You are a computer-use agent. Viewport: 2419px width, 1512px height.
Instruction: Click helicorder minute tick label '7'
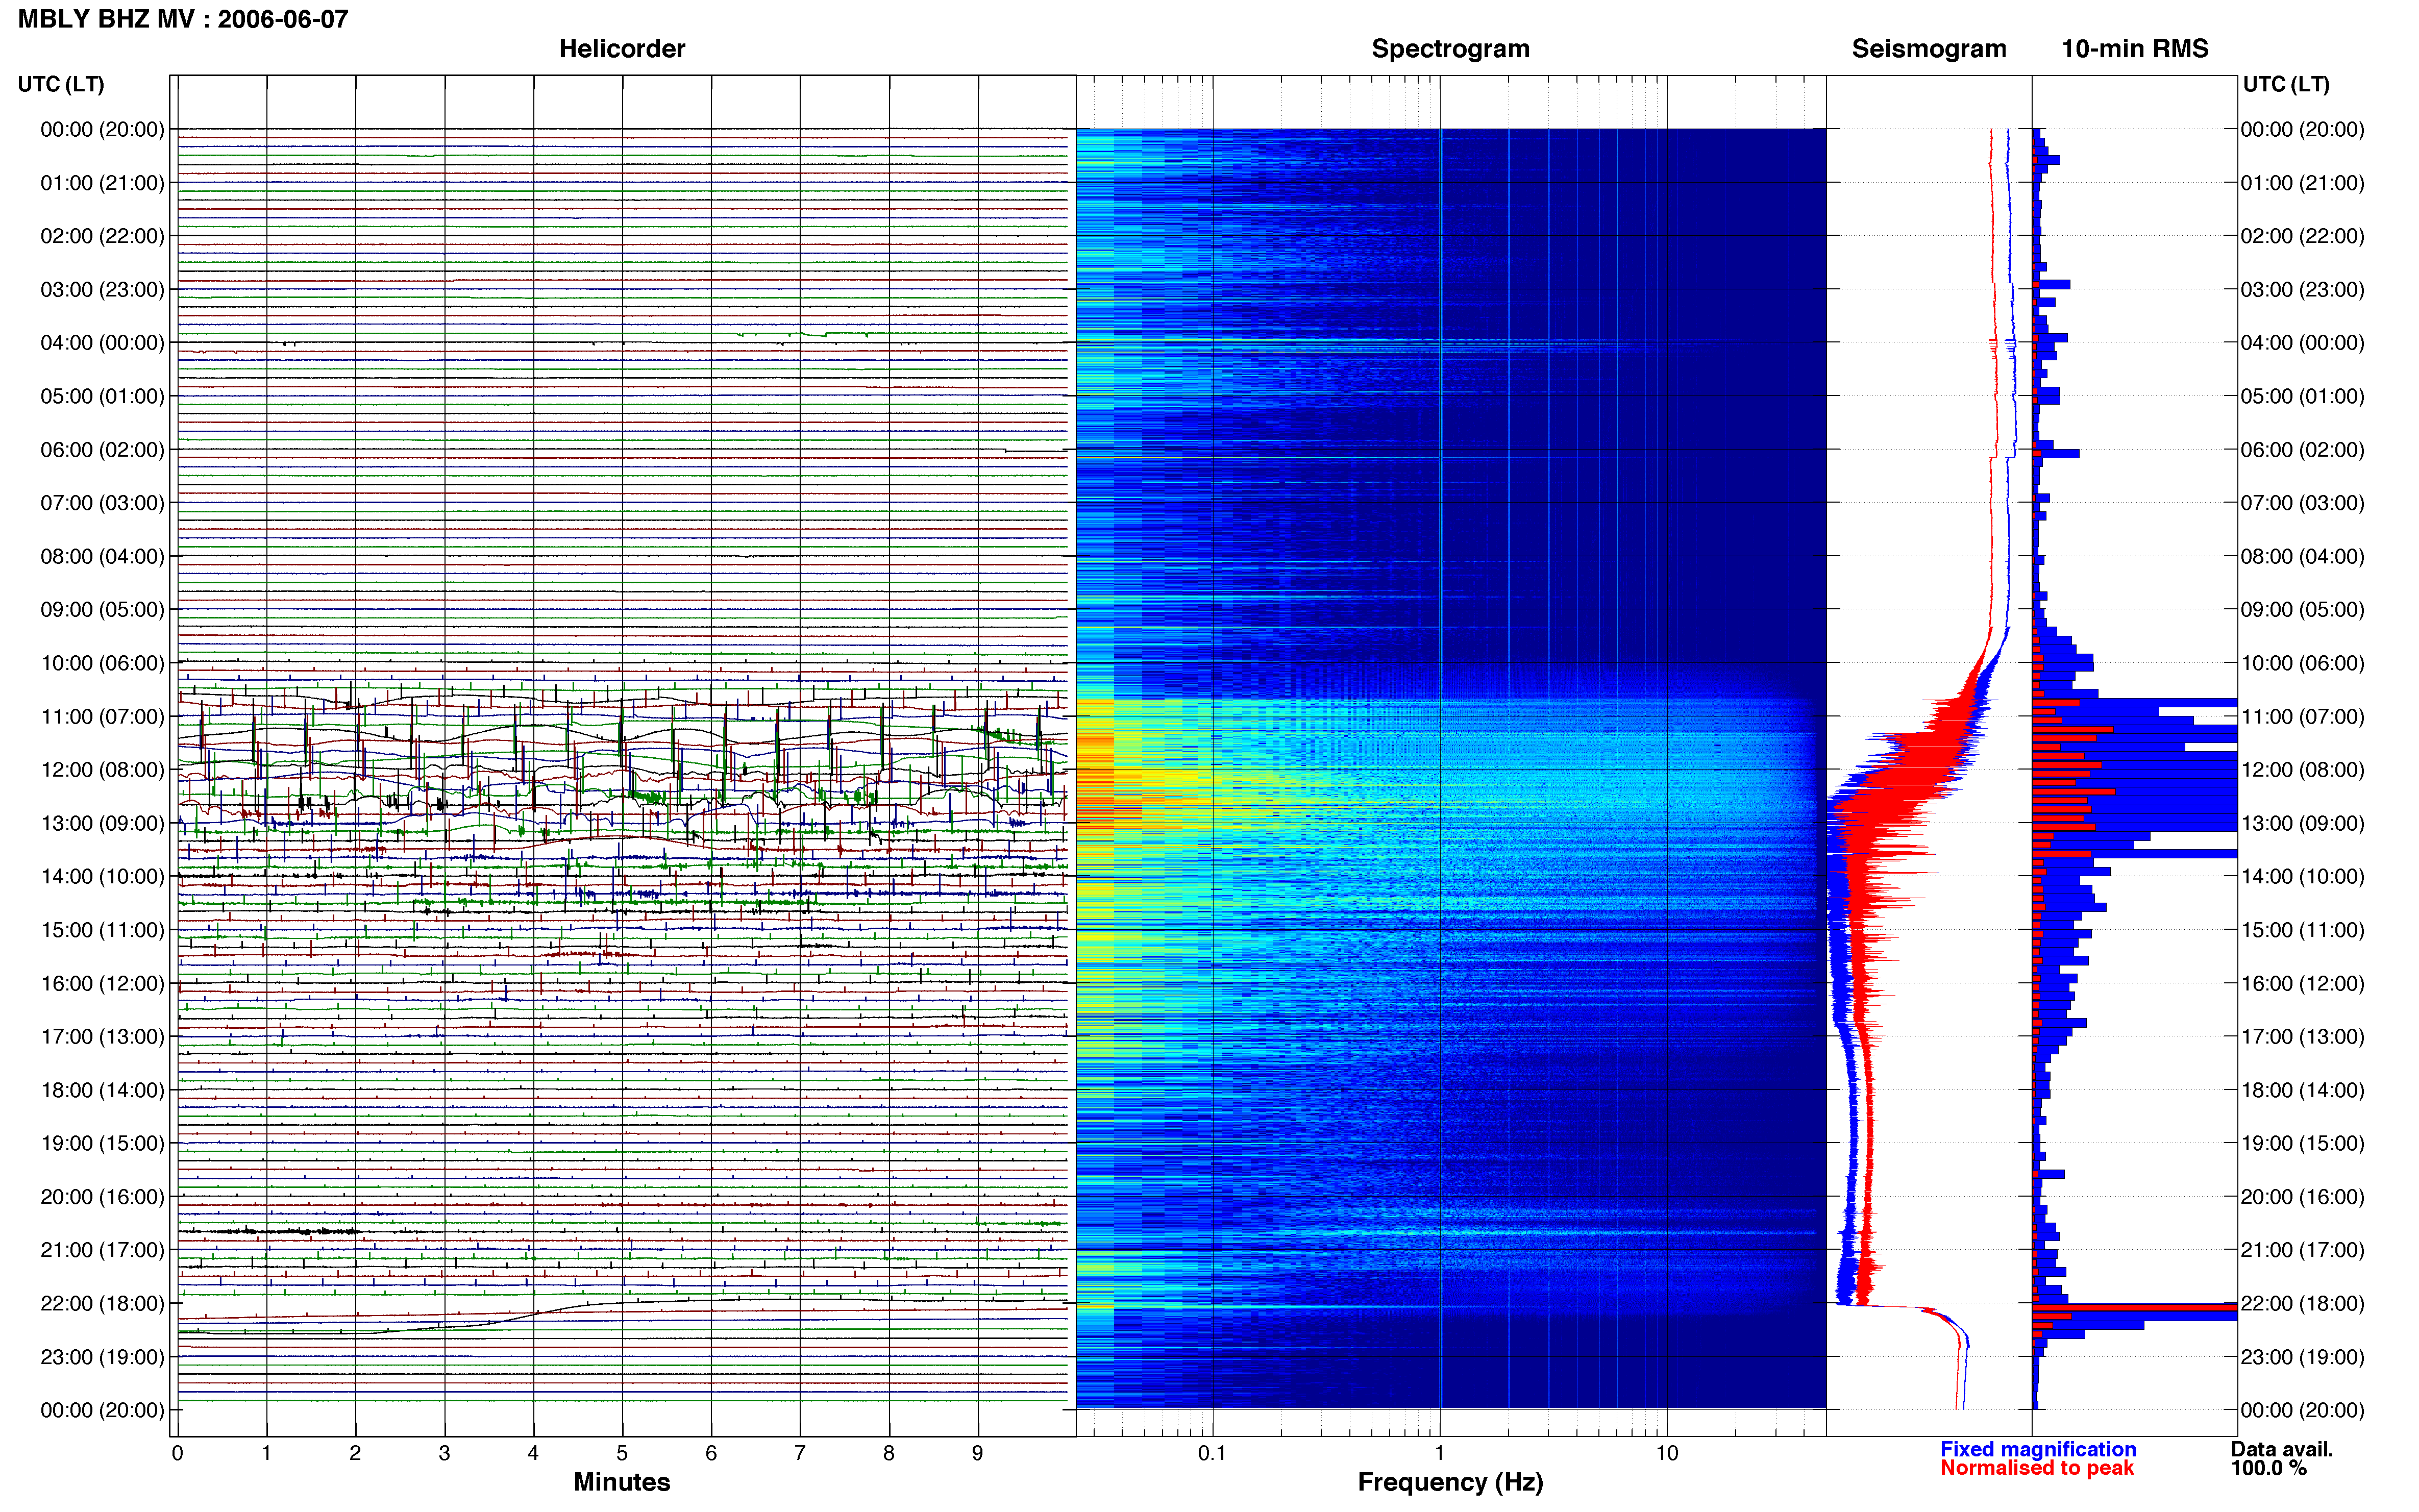point(800,1453)
